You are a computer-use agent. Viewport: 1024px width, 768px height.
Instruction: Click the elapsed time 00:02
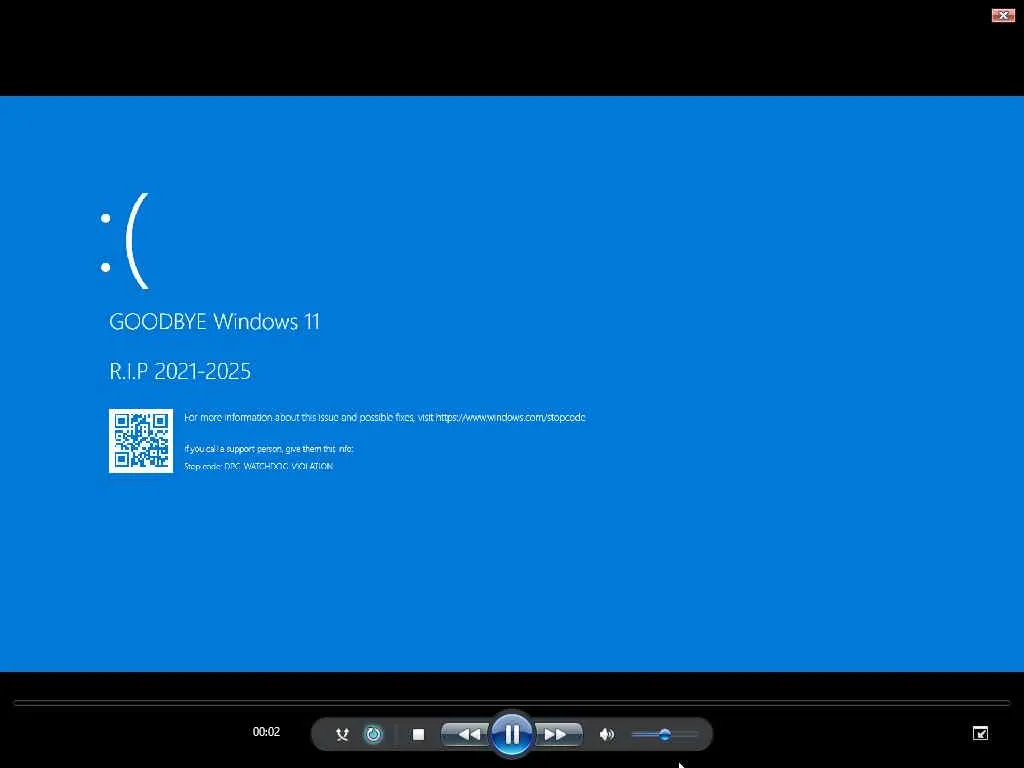266,731
